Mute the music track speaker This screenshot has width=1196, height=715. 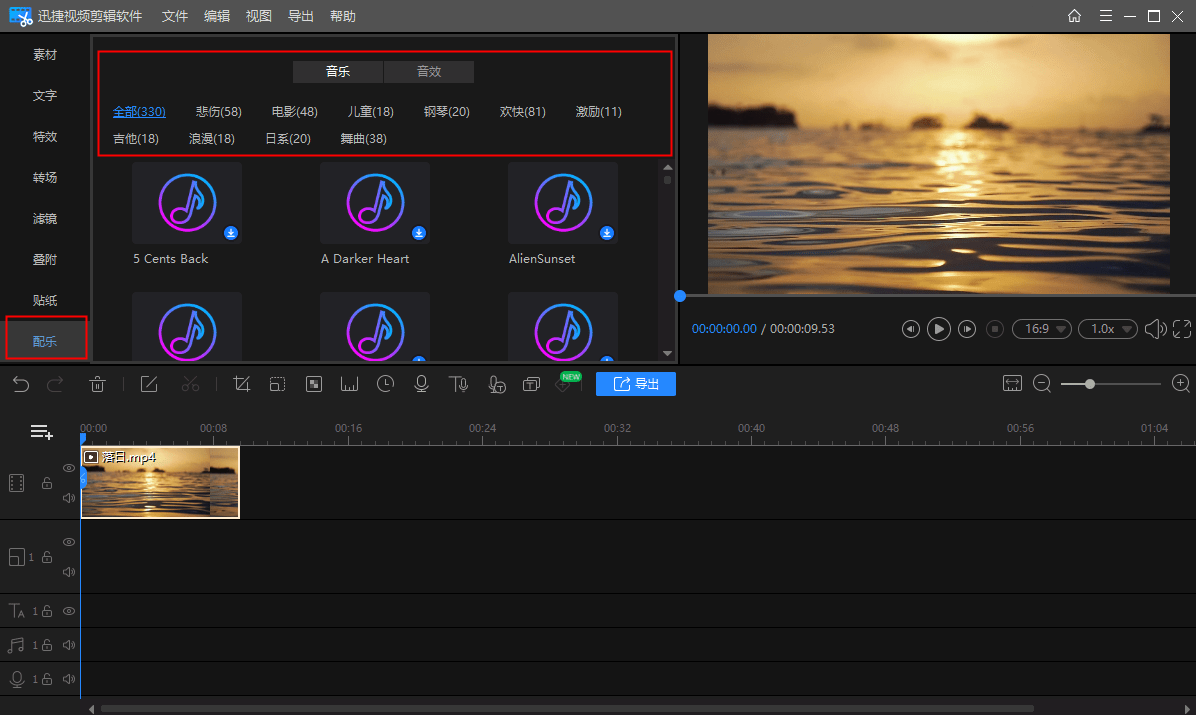tap(69, 645)
